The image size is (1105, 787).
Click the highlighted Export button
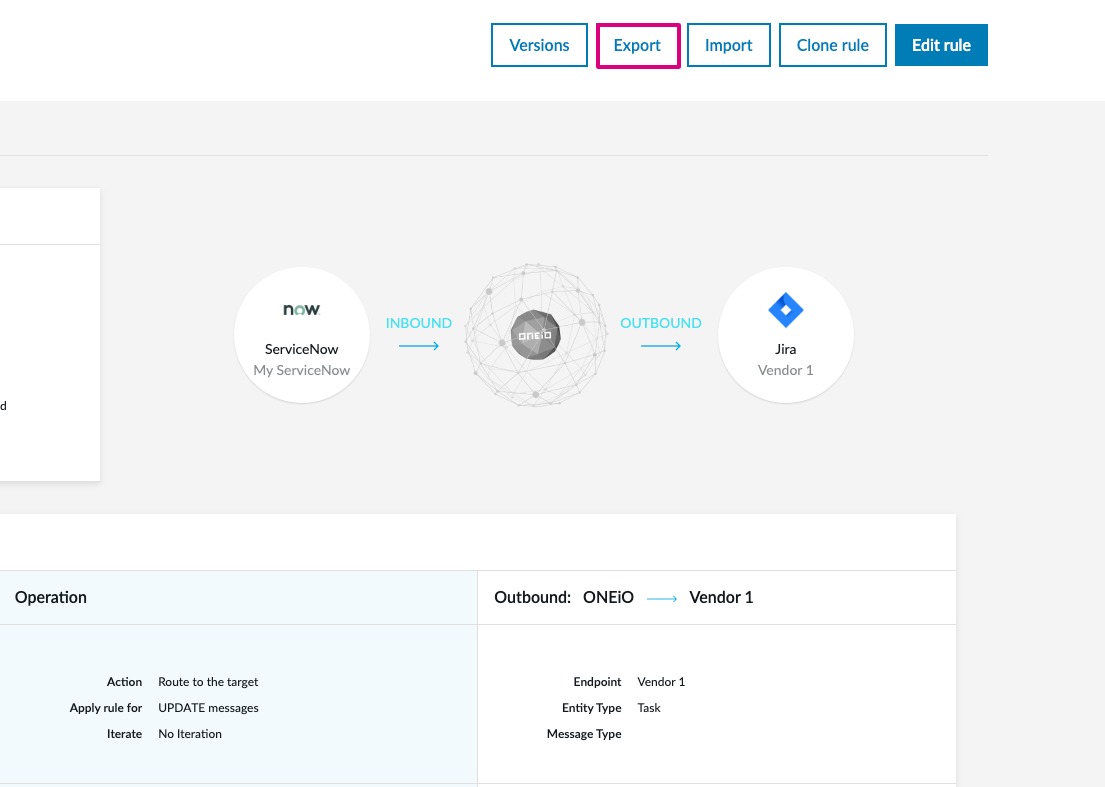[637, 45]
